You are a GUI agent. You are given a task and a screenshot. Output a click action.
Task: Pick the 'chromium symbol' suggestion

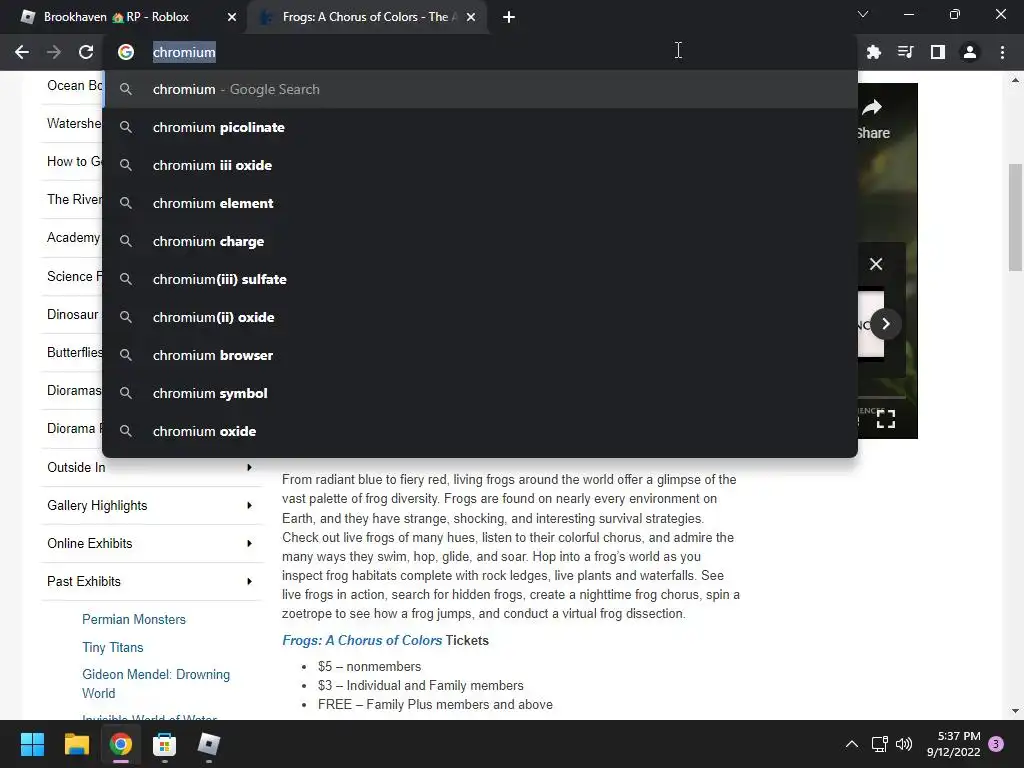pyautogui.click(x=480, y=393)
